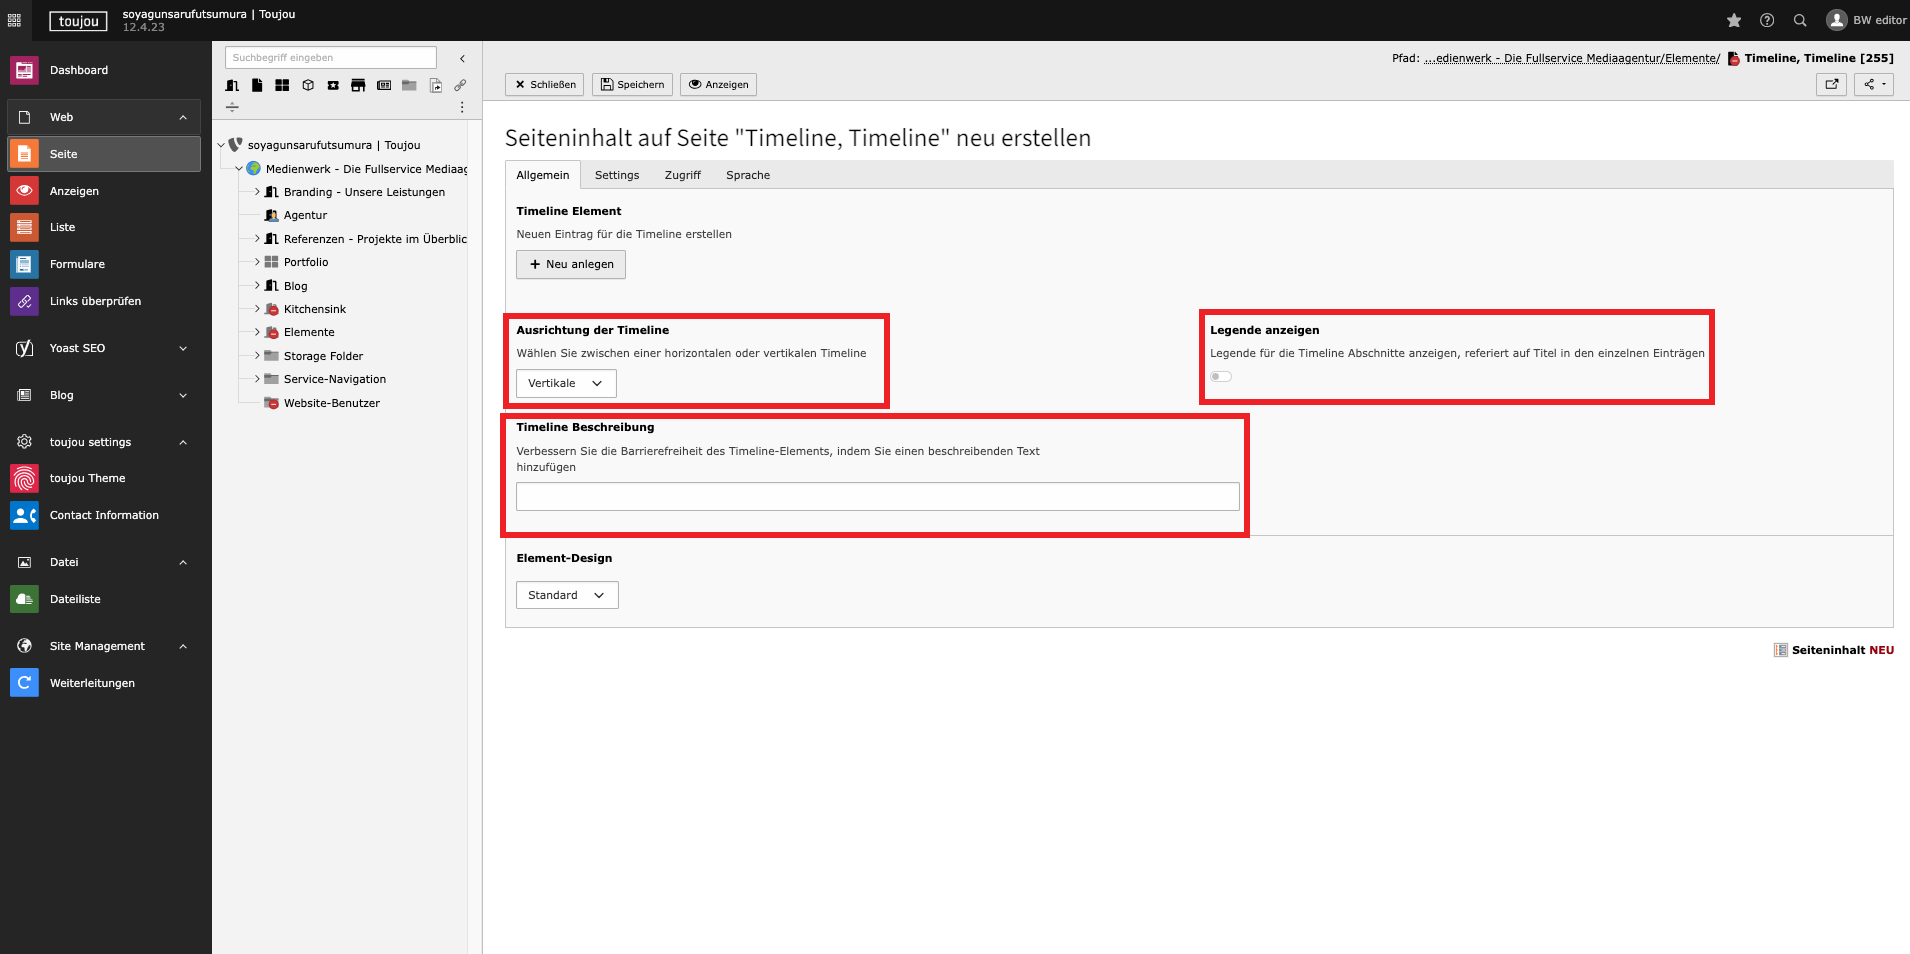The height and width of the screenshot is (954, 1910).
Task: Open the toujou Theme module
Action: [x=87, y=478]
